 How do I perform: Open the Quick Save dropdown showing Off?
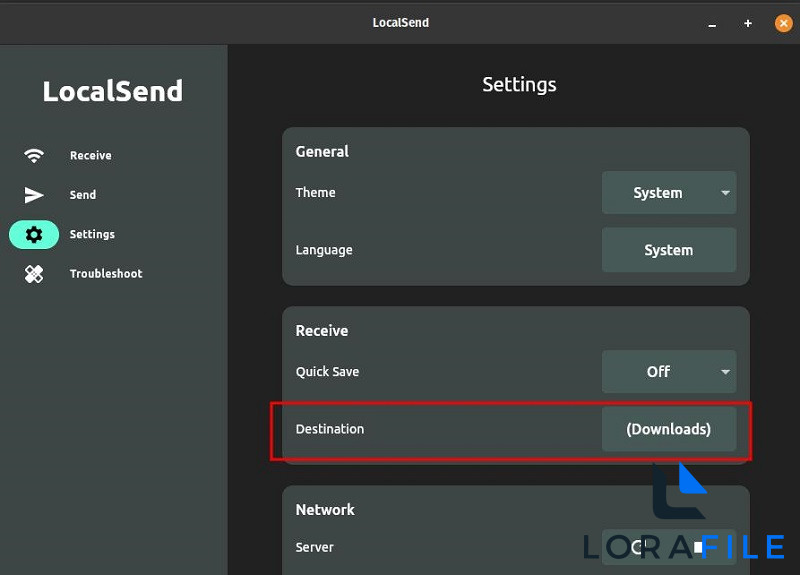coord(669,371)
